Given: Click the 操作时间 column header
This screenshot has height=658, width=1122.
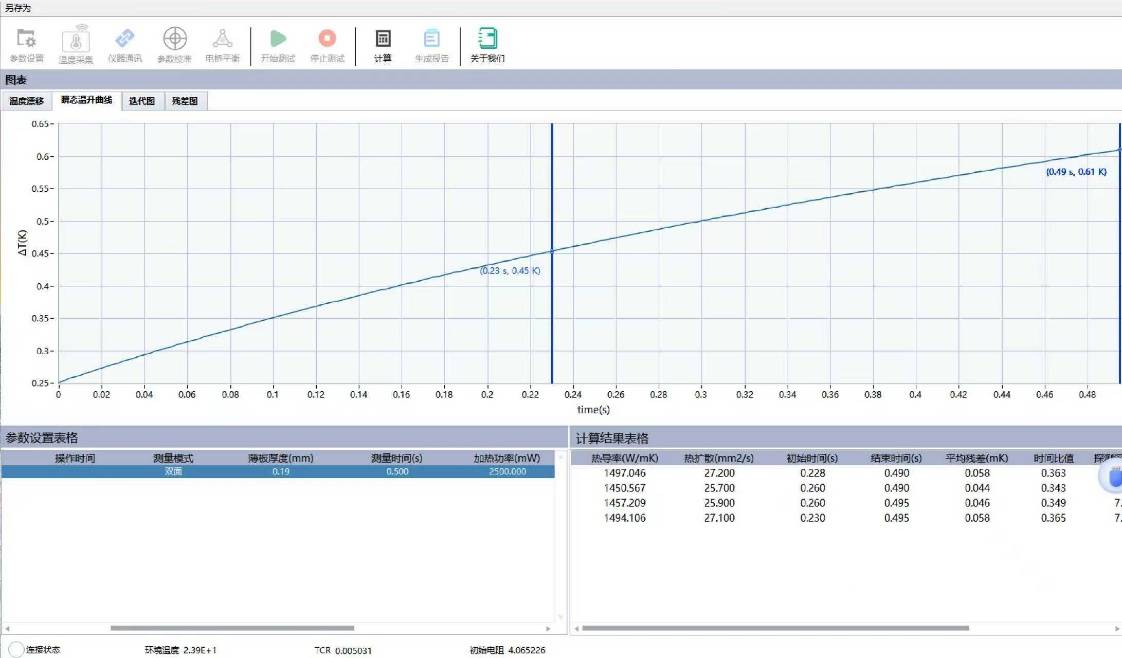Looking at the screenshot, I should point(75,458).
